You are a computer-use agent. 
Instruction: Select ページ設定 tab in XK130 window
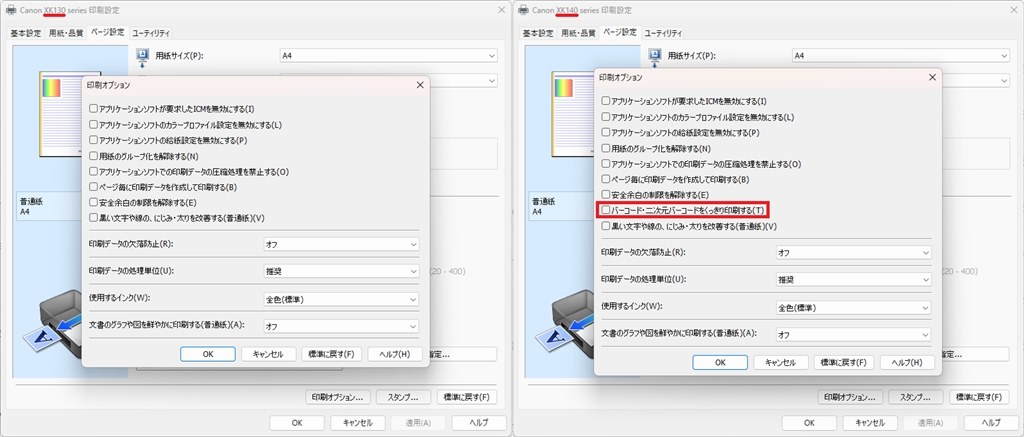click(108, 31)
